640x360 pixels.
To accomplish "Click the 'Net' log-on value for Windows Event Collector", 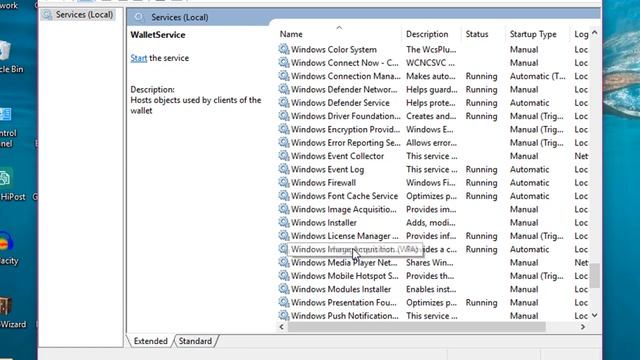I will [581, 156].
